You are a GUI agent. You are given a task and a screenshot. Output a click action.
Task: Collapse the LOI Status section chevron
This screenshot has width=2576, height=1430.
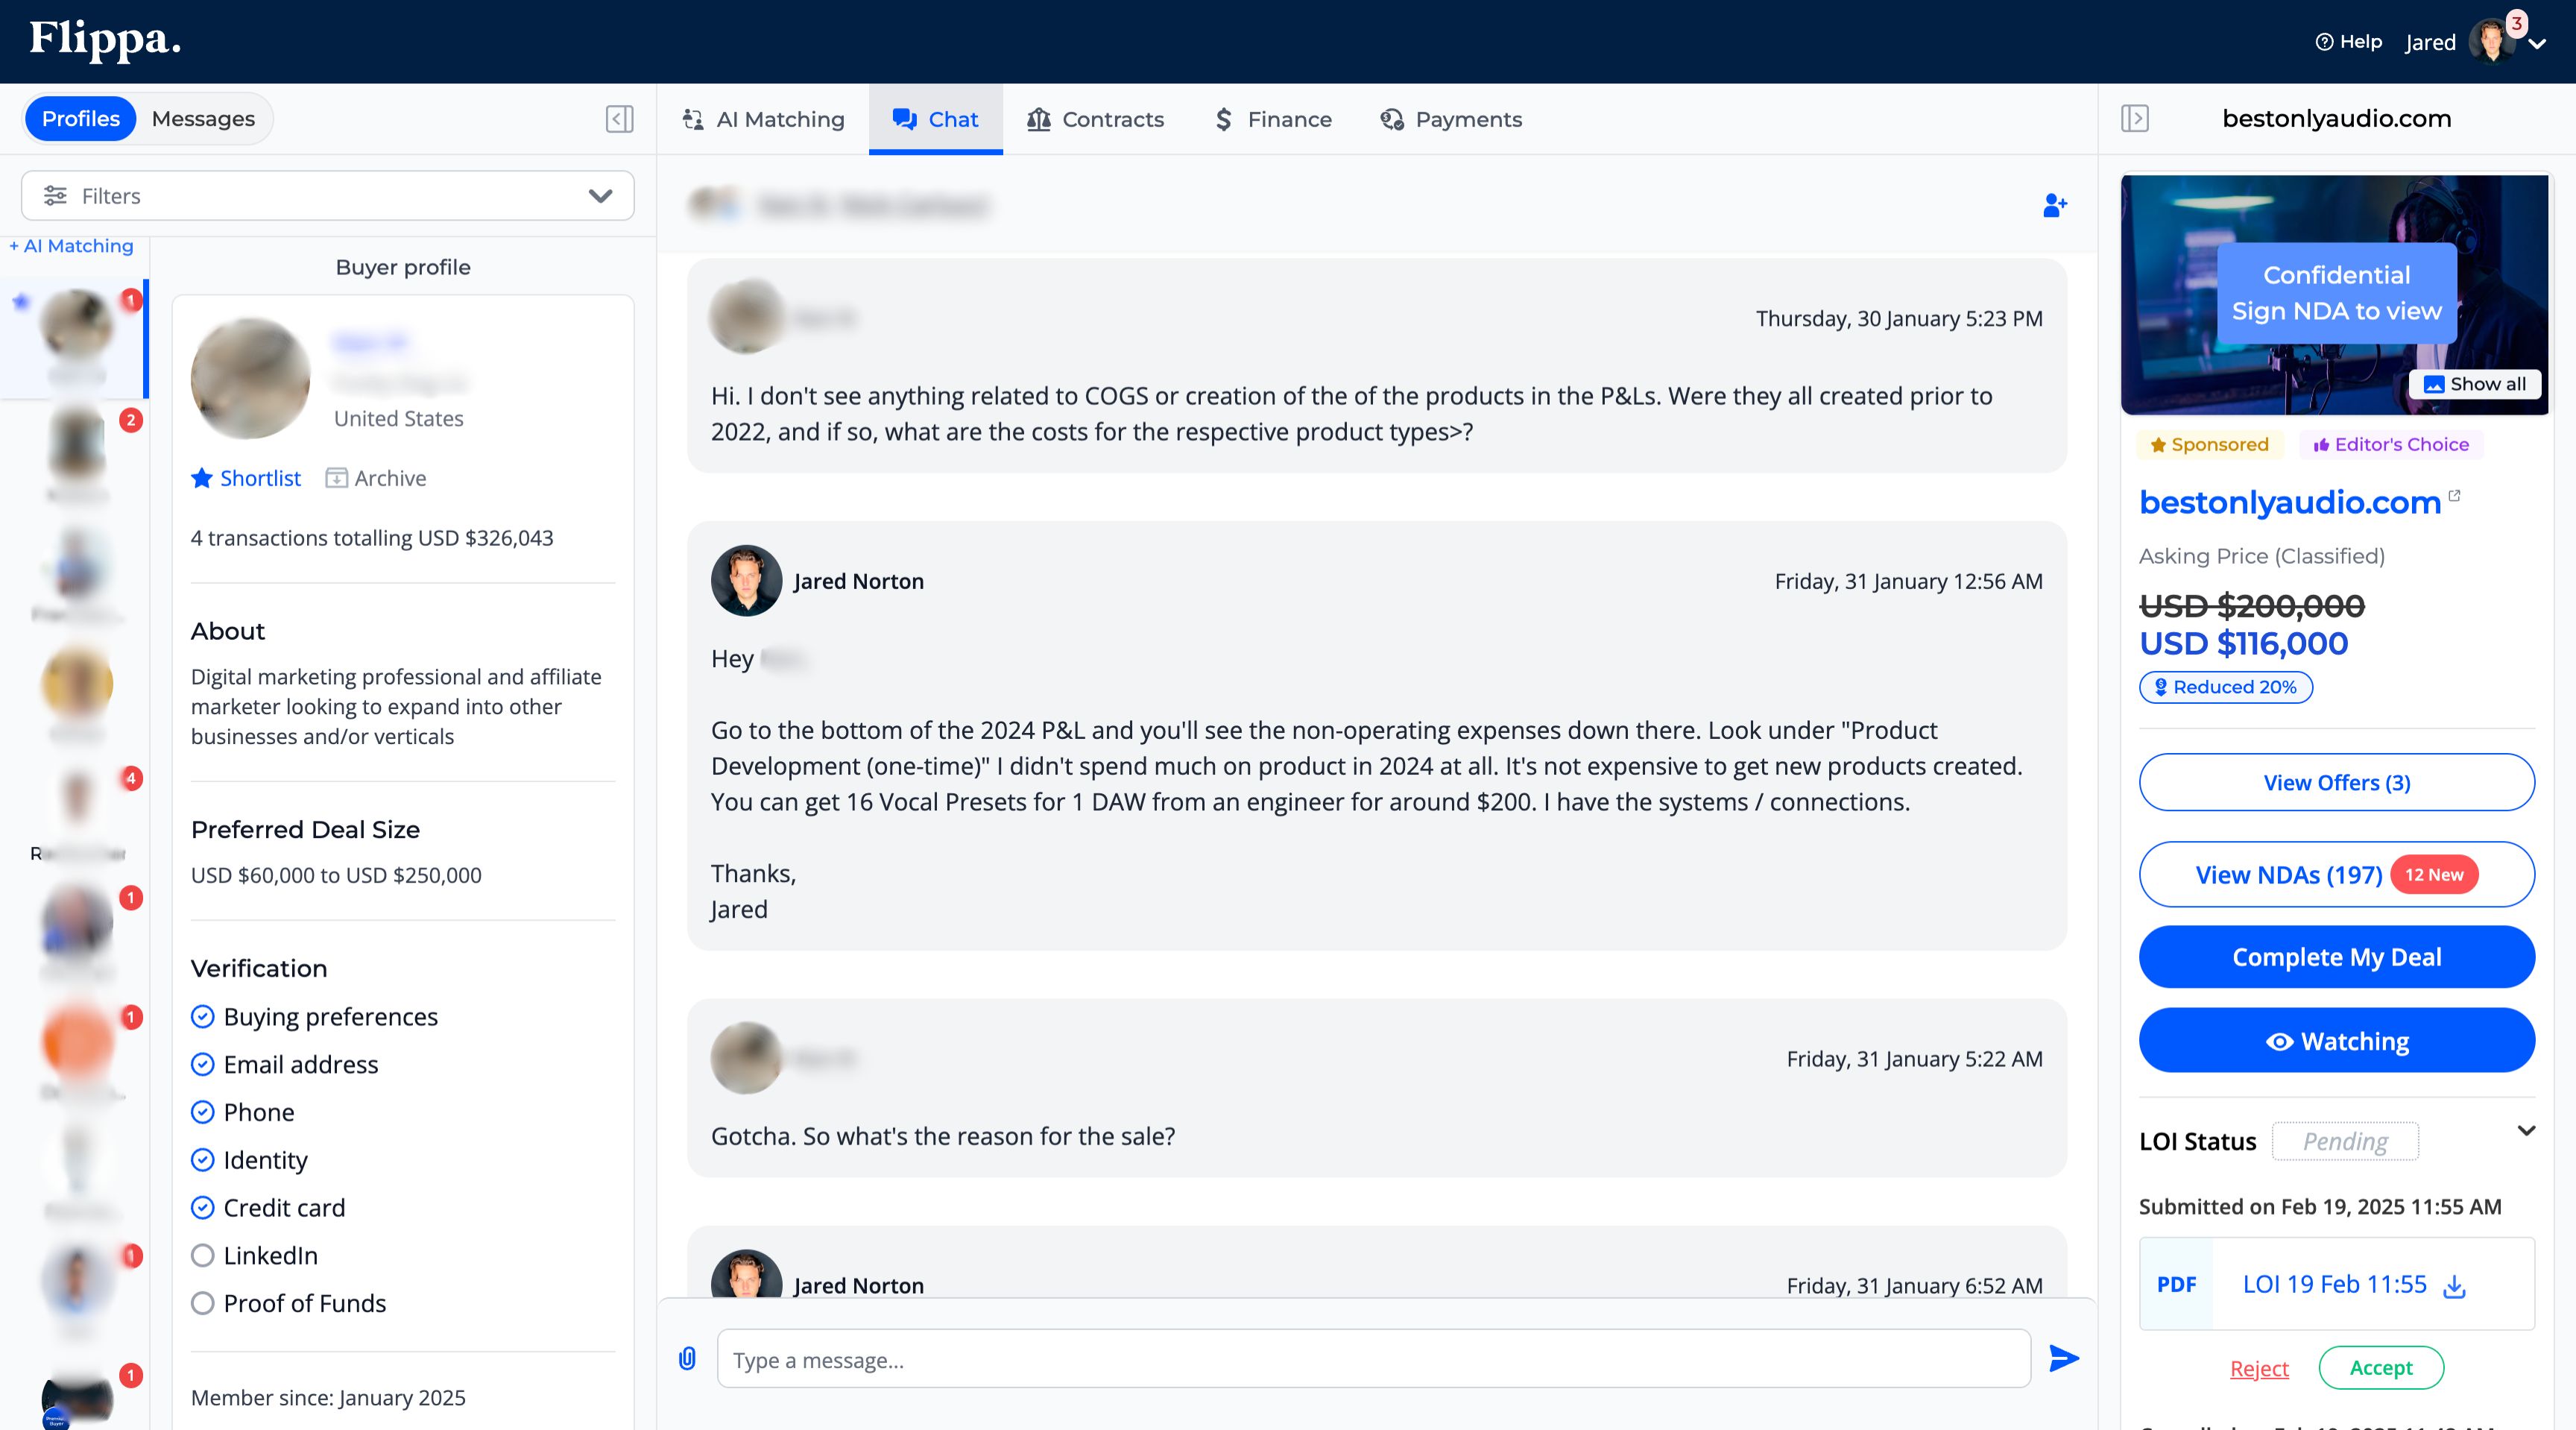pyautogui.click(x=2526, y=1131)
